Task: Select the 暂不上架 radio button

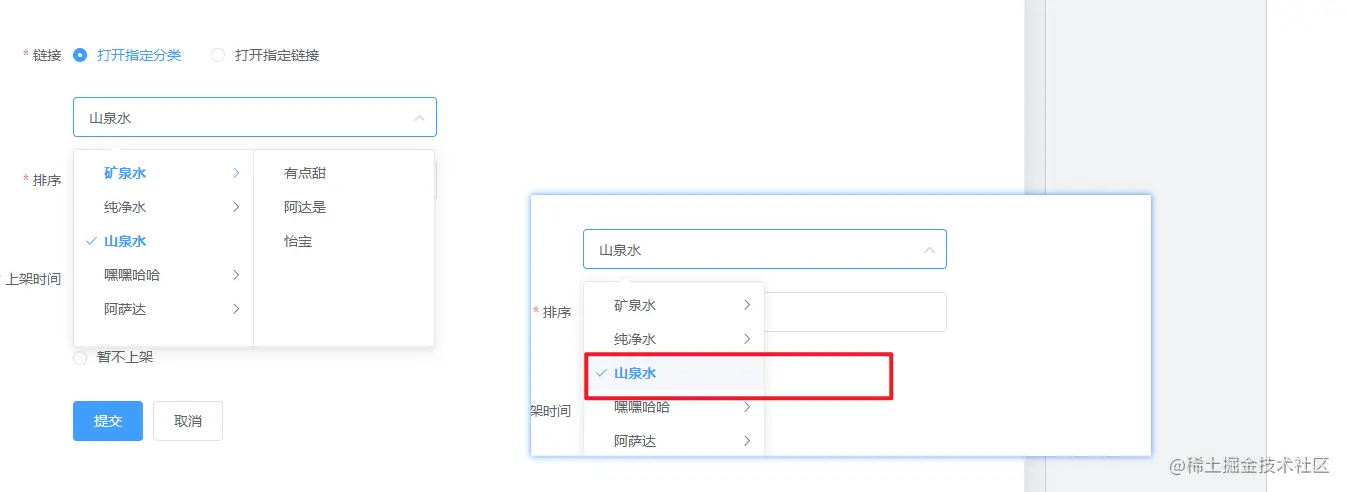Action: coord(80,357)
